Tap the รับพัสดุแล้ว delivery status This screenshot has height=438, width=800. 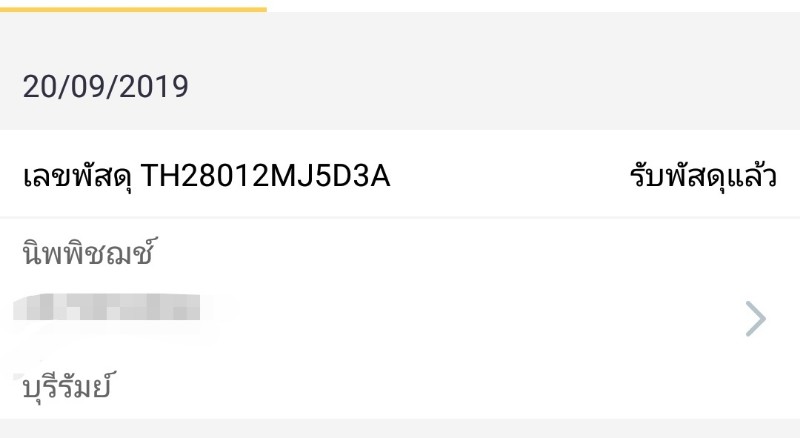(x=703, y=177)
